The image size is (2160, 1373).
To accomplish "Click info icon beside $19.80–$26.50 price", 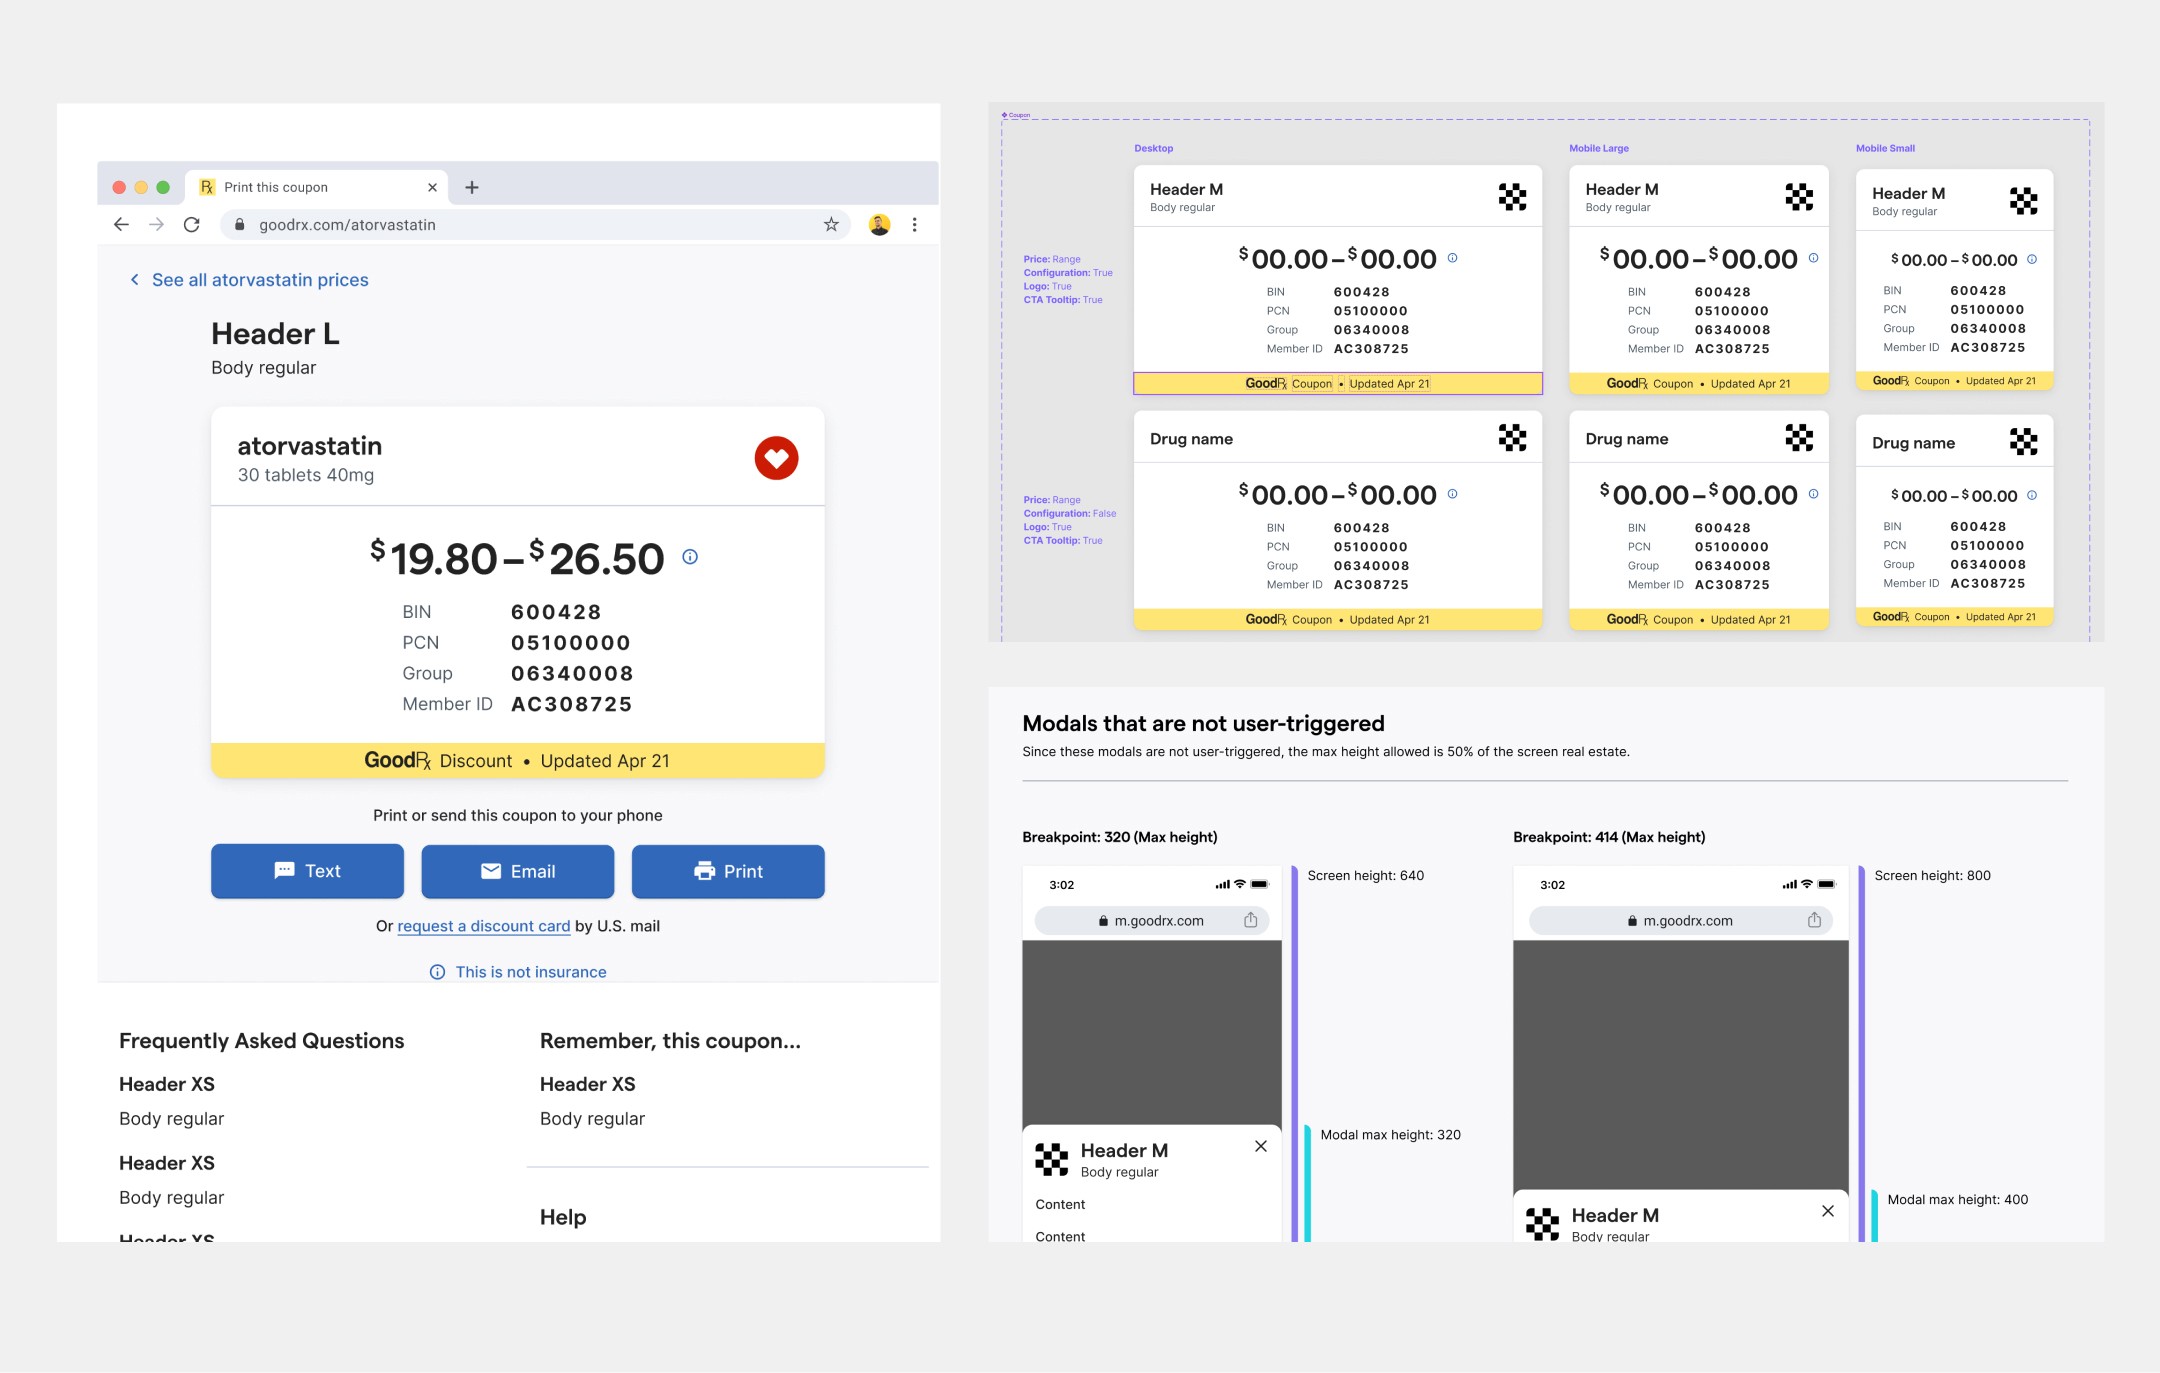I will point(690,557).
